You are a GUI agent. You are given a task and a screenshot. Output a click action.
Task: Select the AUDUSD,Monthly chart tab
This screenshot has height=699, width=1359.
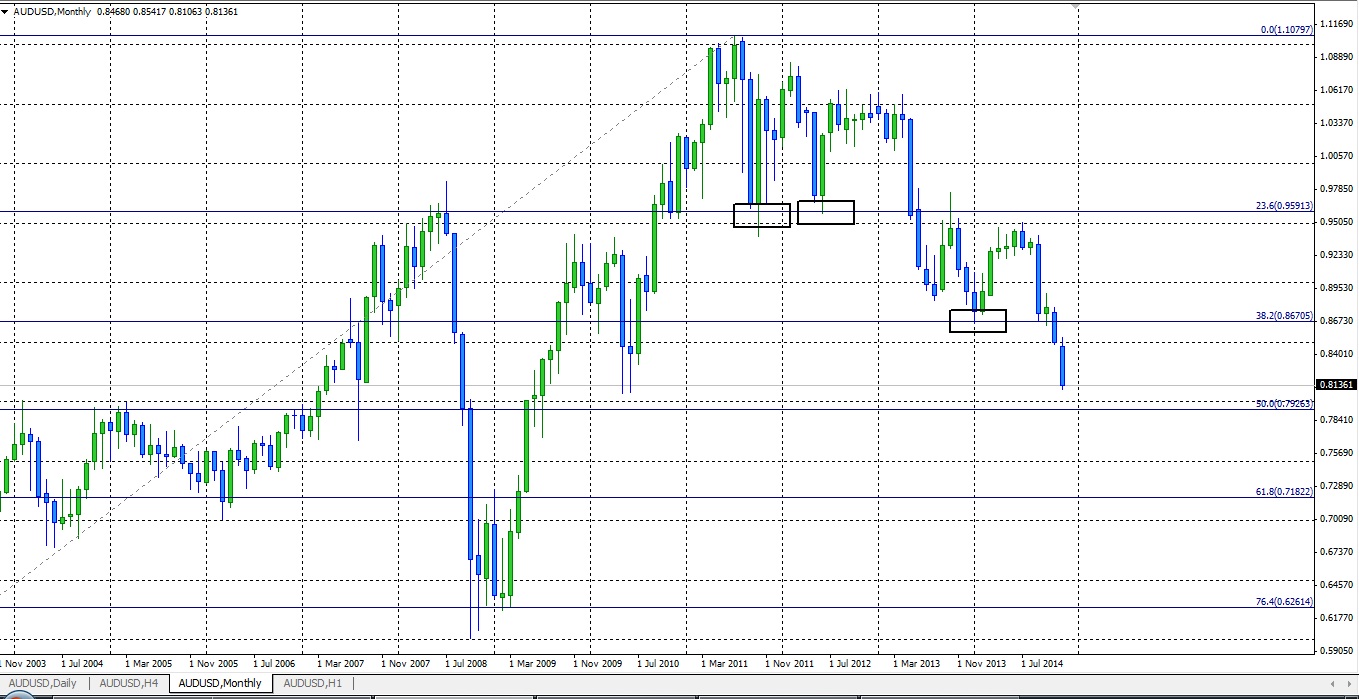coord(220,683)
